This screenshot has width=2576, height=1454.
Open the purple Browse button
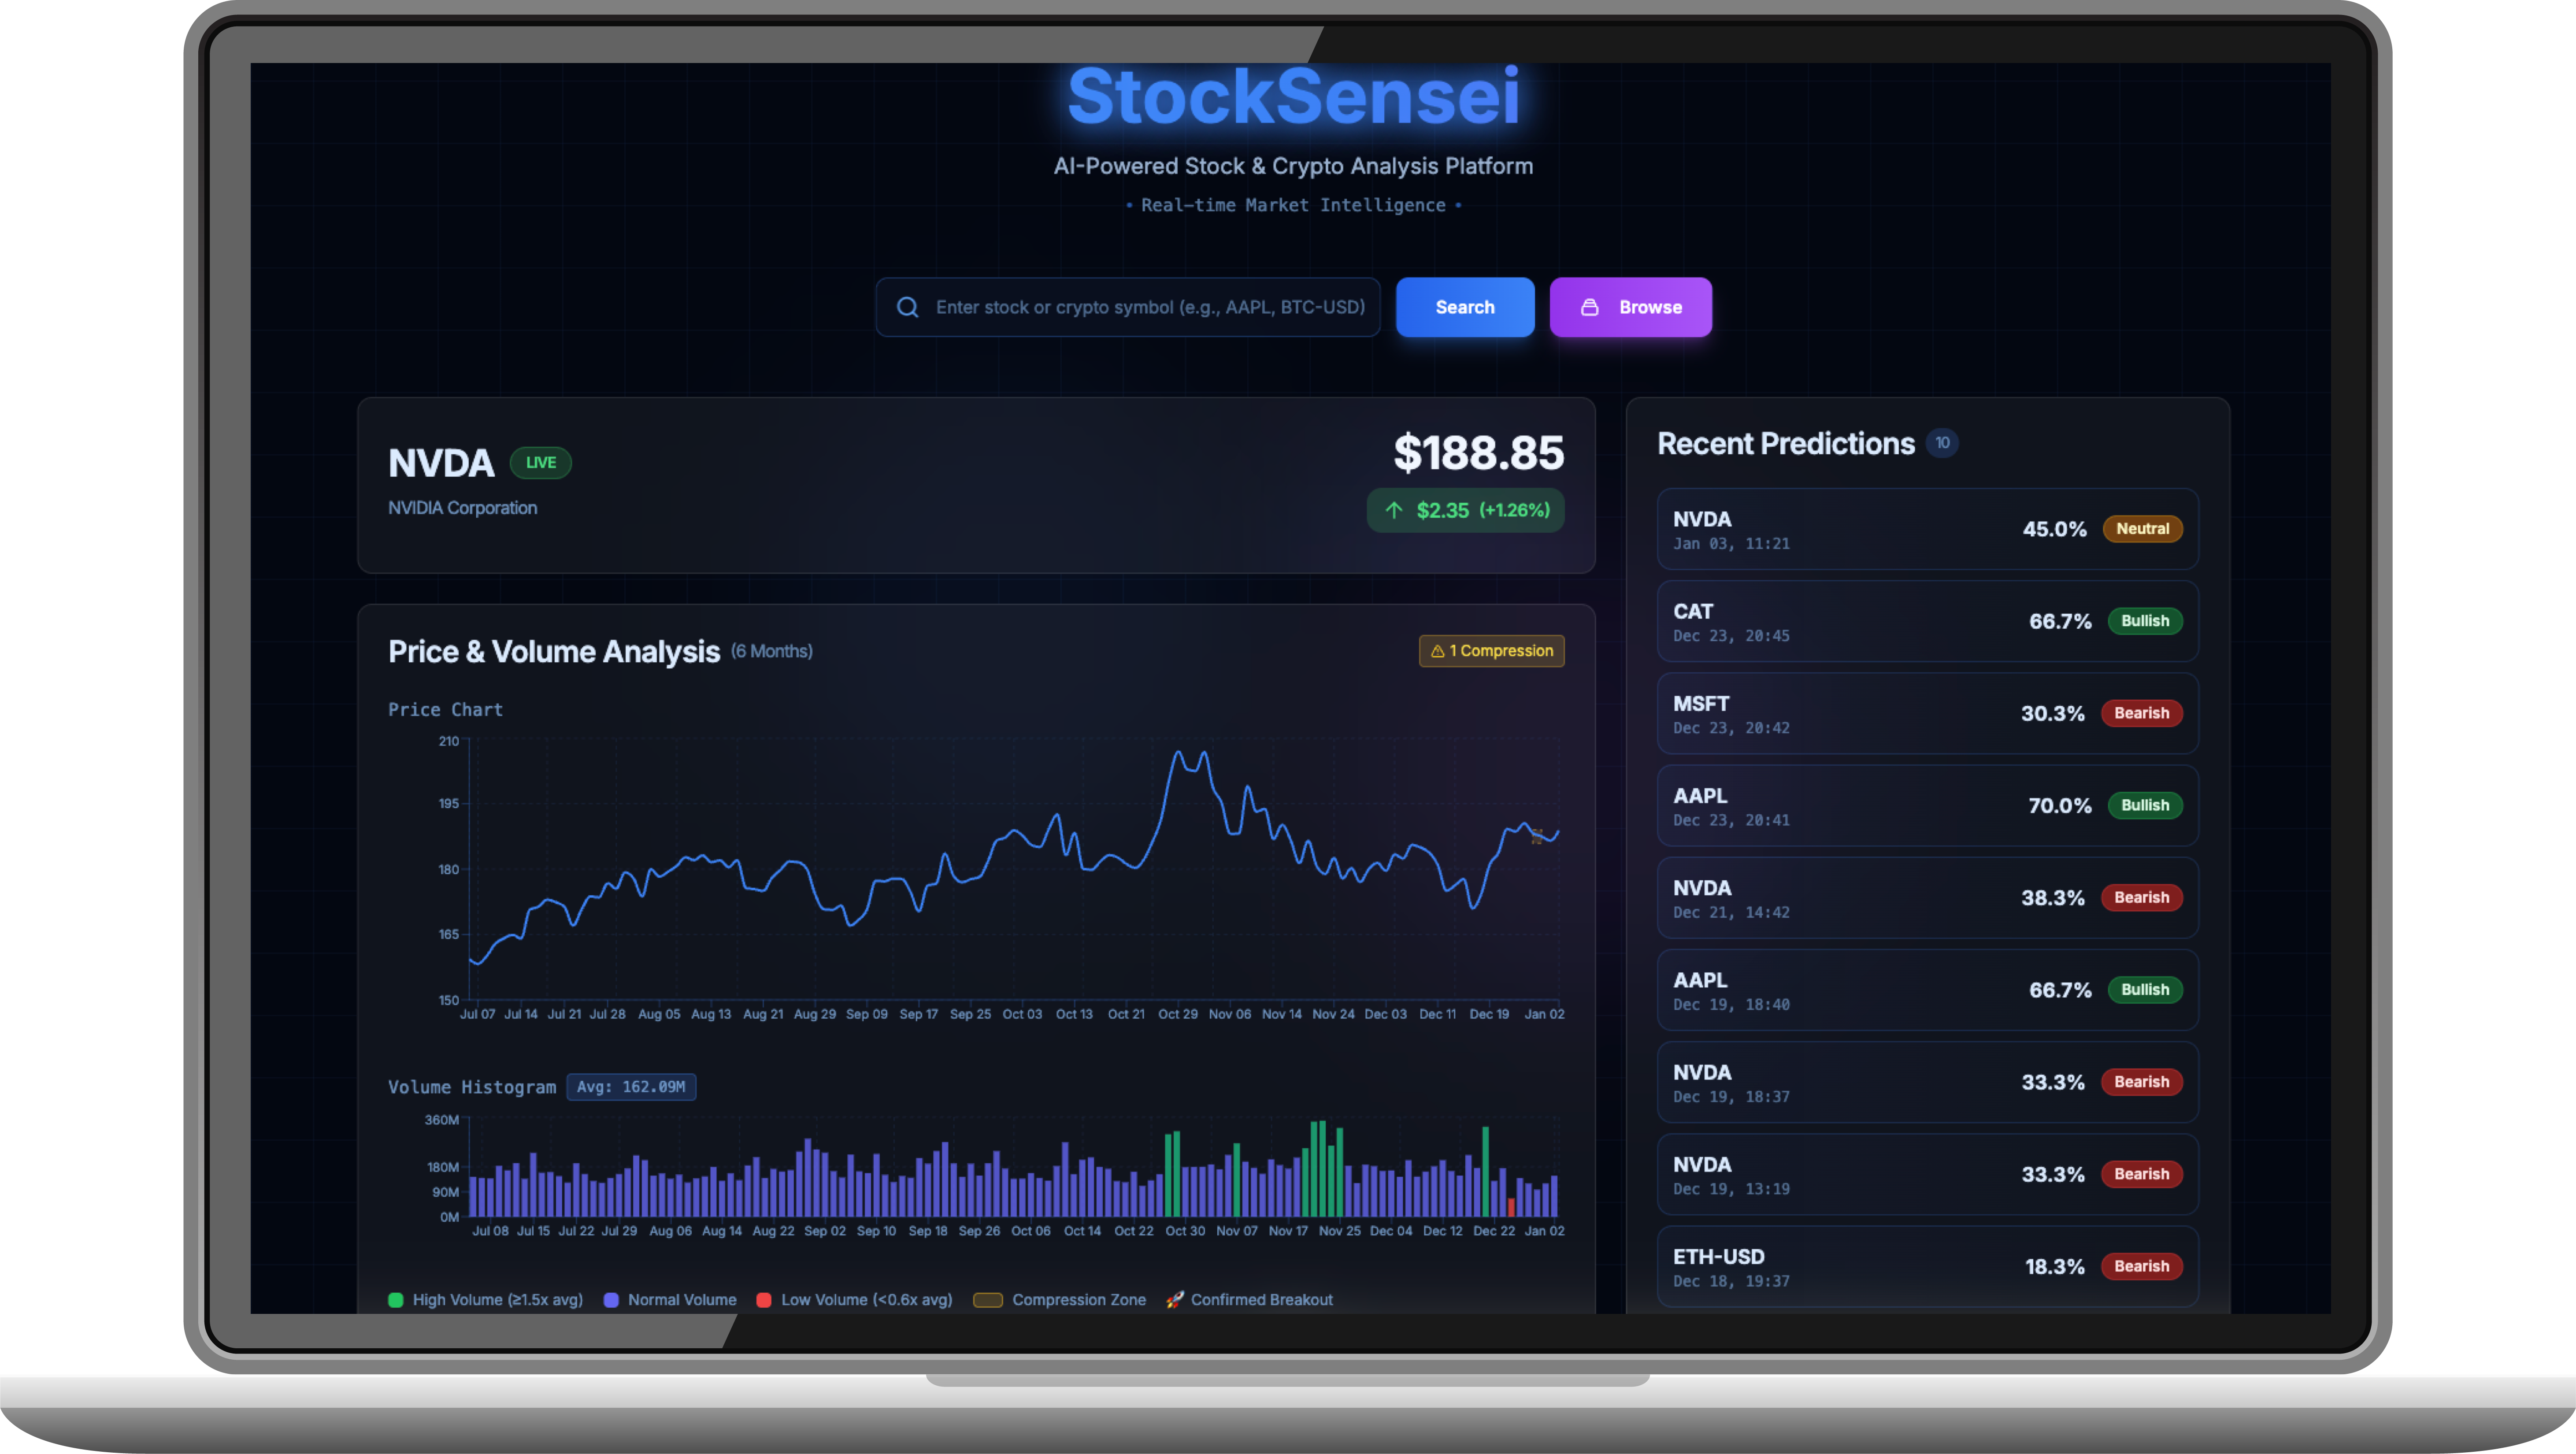(1630, 307)
